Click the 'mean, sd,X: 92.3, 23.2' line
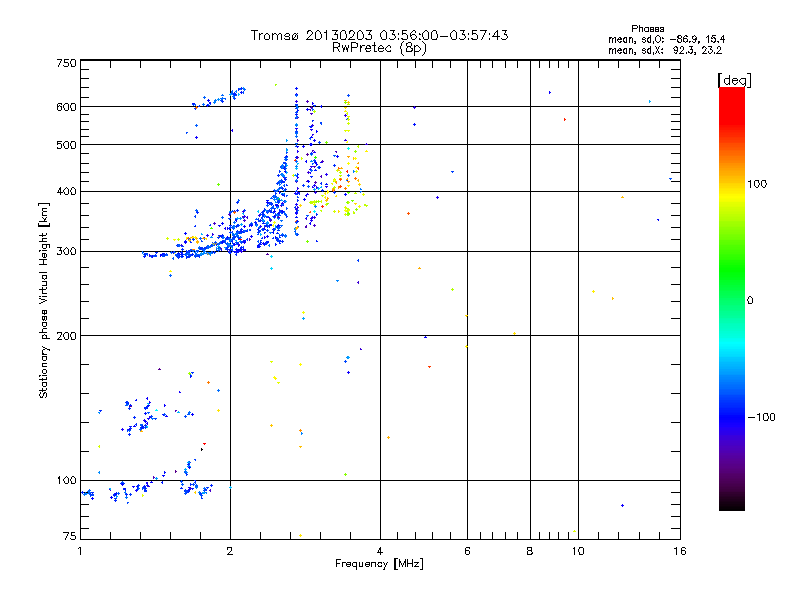Viewport: 800px width, 600px height. click(665, 51)
